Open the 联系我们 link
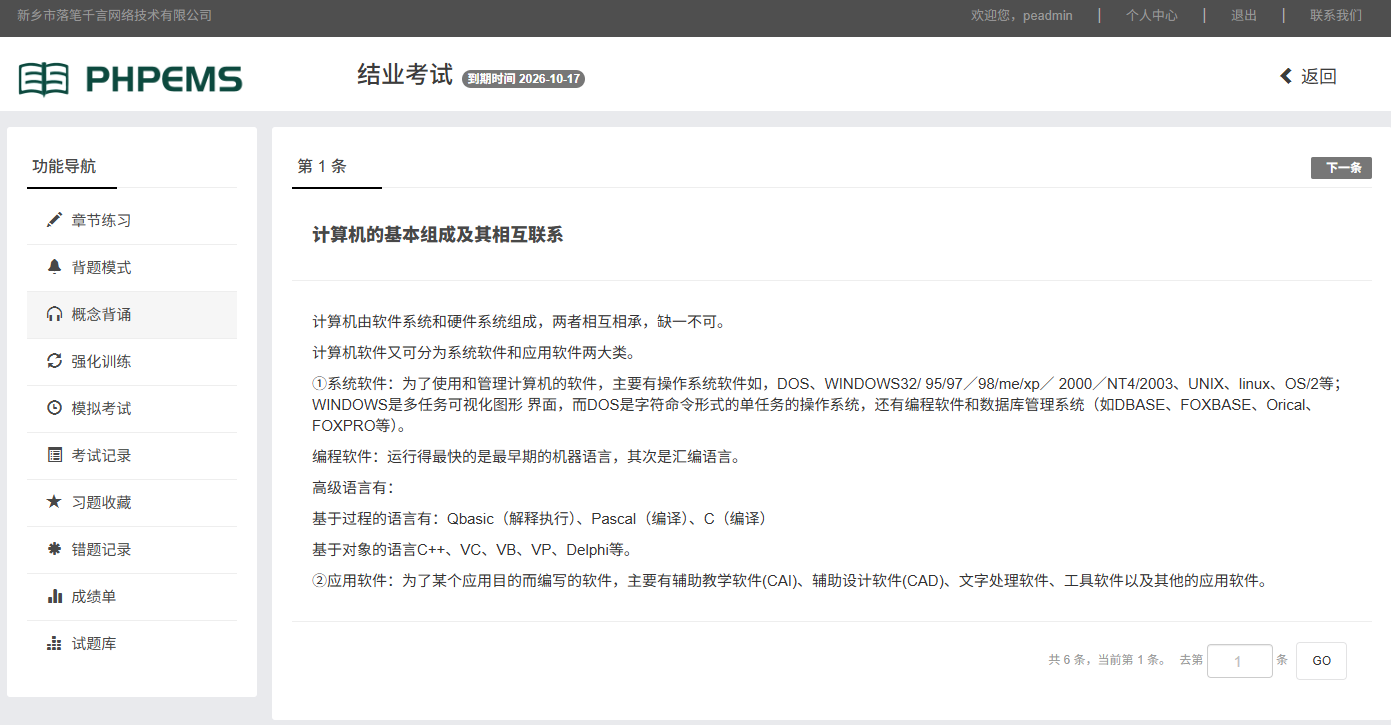Viewport: 1391px width, 725px height. 1336,16
